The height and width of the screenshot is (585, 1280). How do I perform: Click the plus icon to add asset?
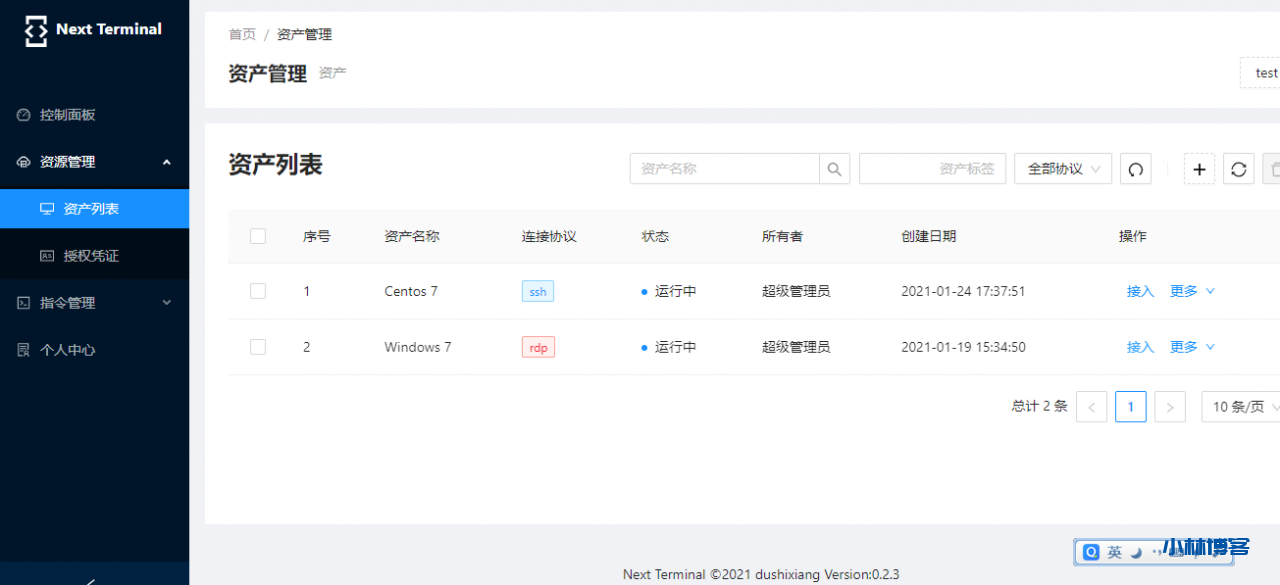click(x=1199, y=169)
